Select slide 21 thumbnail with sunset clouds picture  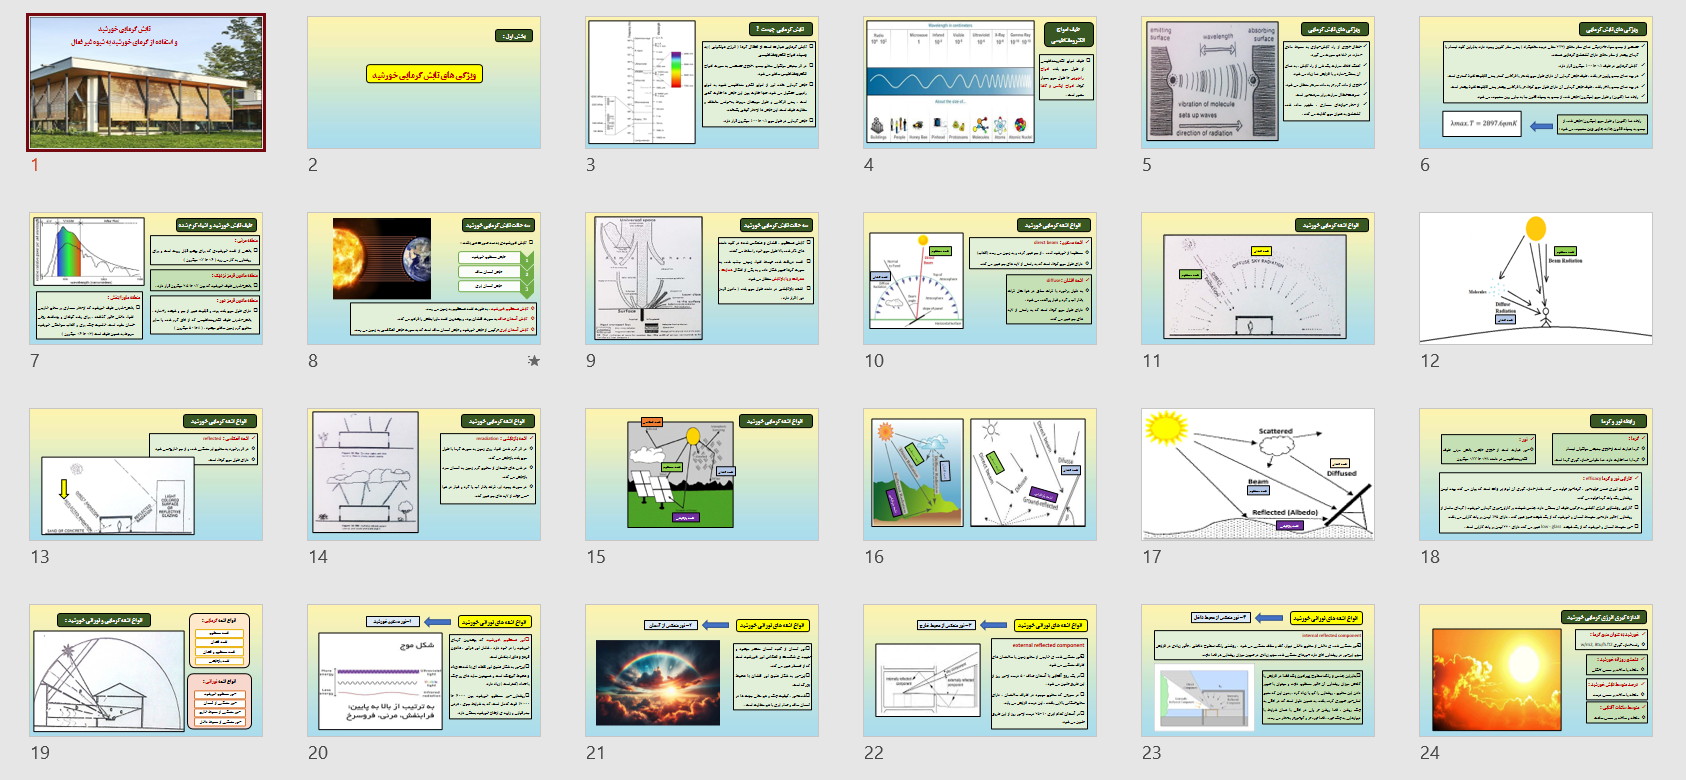(702, 670)
